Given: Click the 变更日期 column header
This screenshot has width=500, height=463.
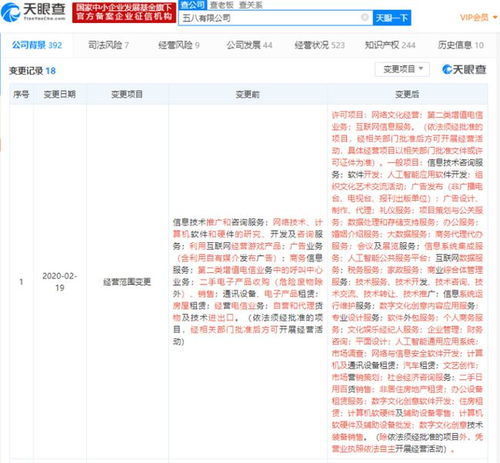Looking at the screenshot, I should pos(60,94).
